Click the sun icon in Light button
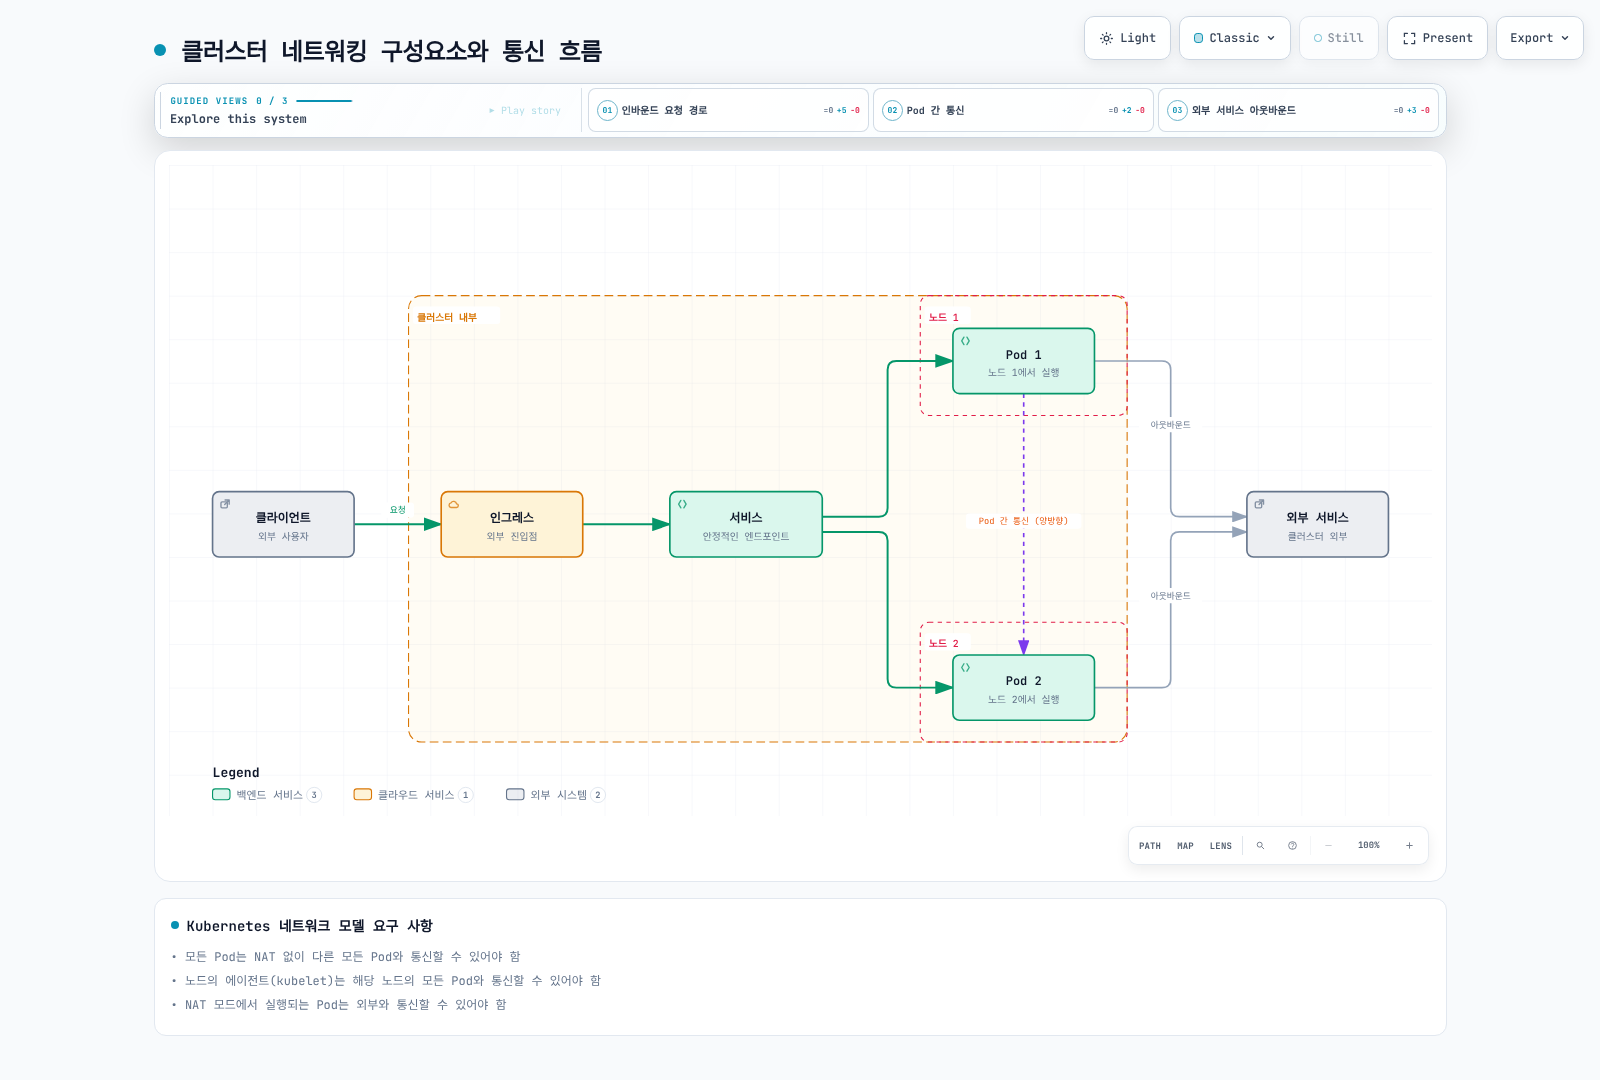This screenshot has width=1600, height=1080. (1106, 38)
